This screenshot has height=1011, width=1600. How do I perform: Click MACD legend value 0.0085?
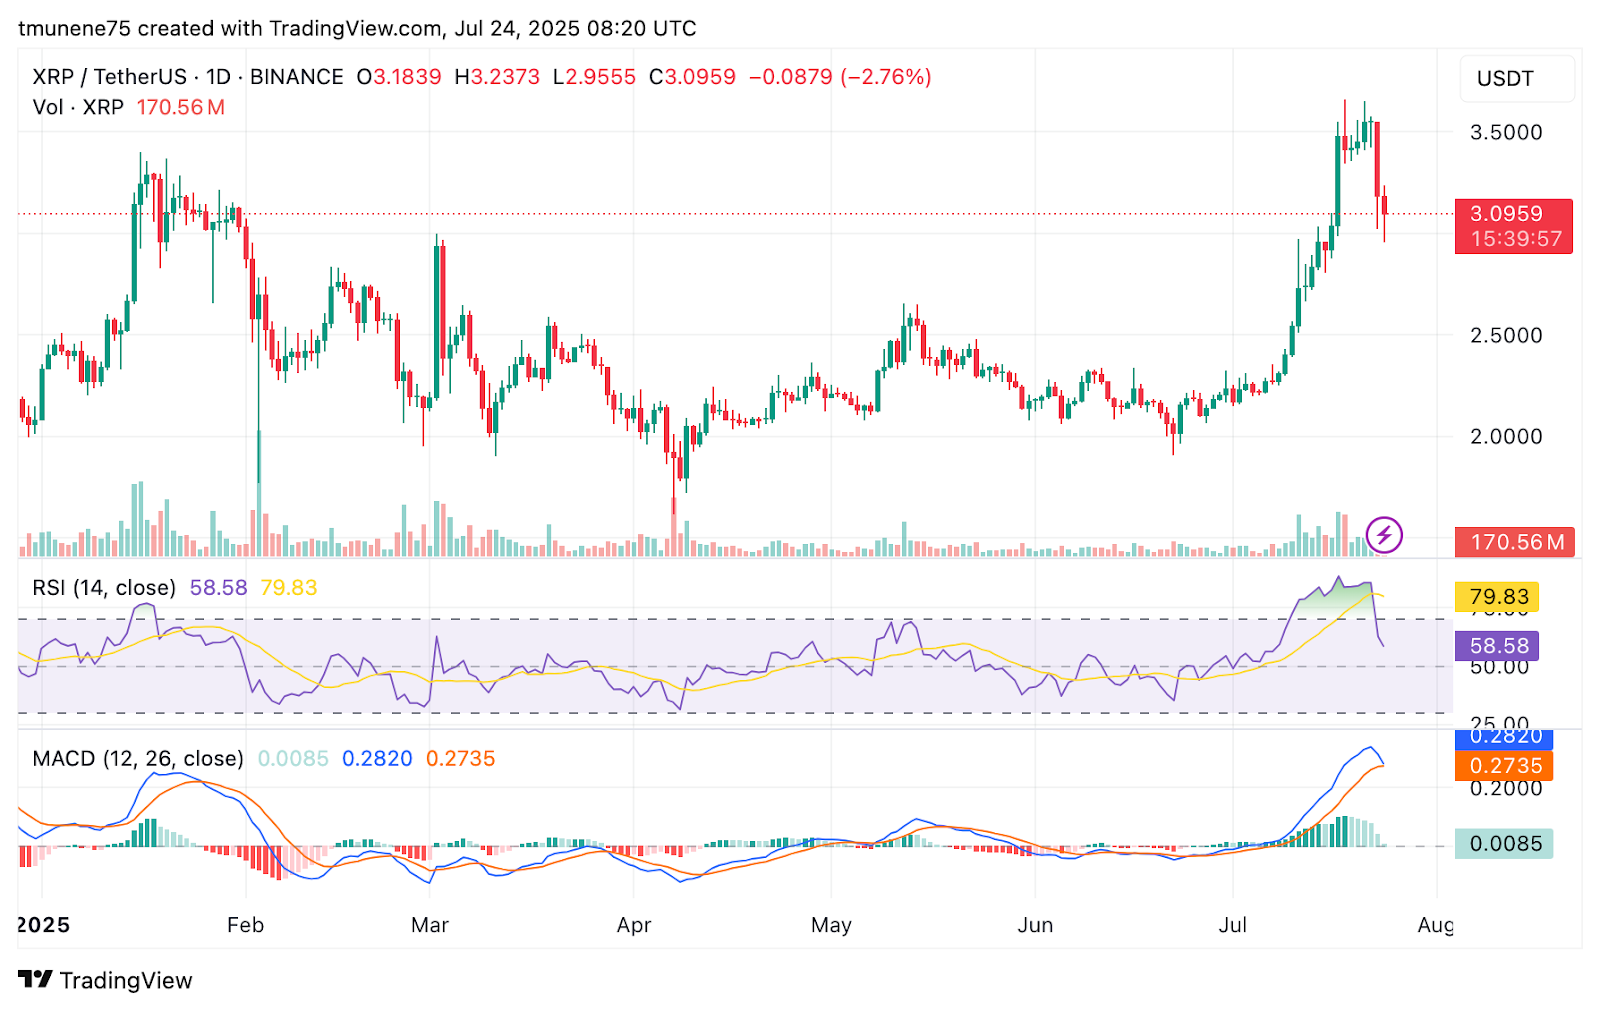pyautogui.click(x=293, y=759)
